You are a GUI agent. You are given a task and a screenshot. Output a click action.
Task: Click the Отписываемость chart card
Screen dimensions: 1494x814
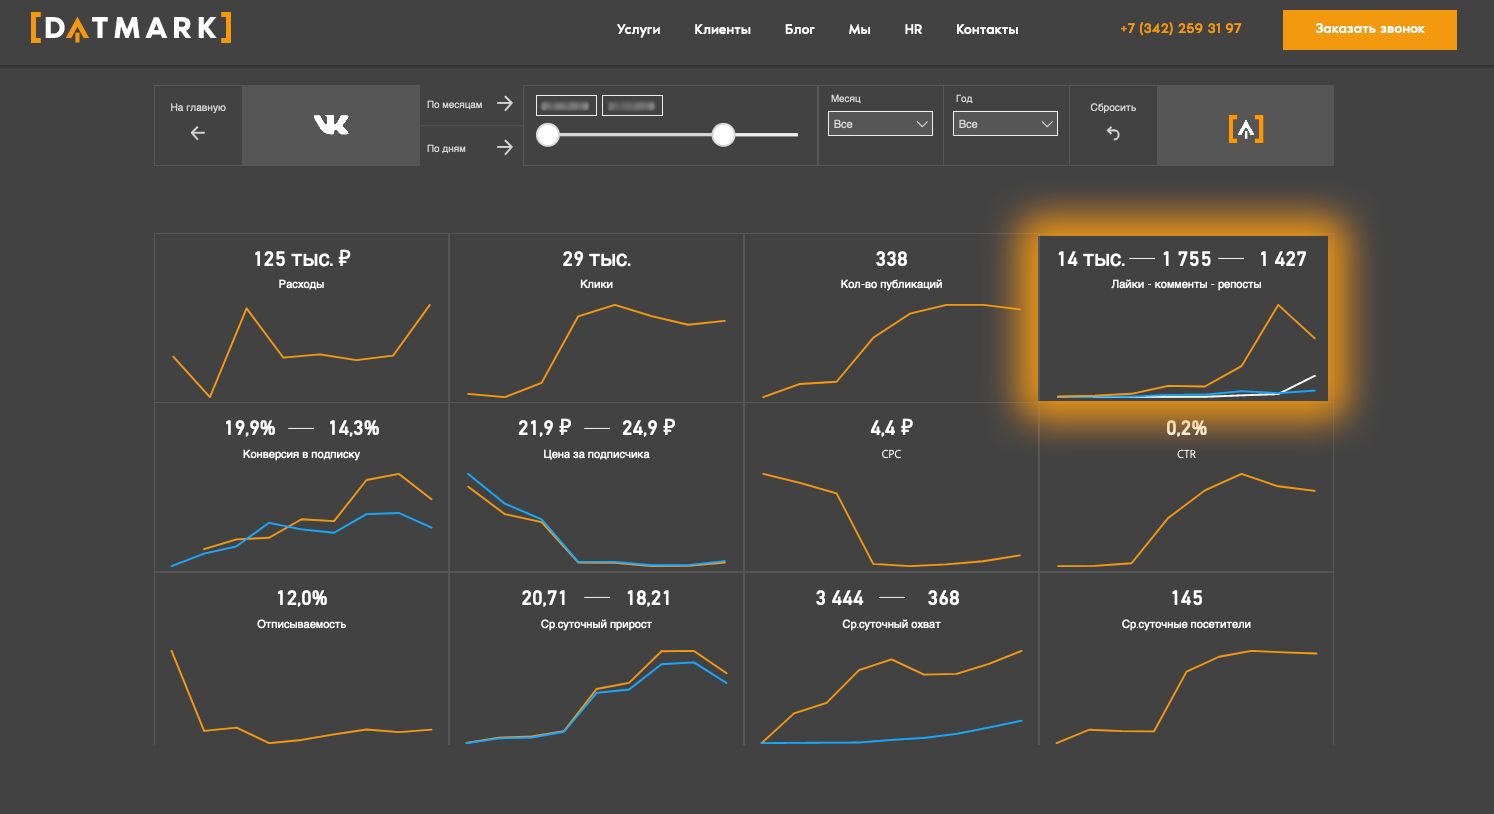301,659
